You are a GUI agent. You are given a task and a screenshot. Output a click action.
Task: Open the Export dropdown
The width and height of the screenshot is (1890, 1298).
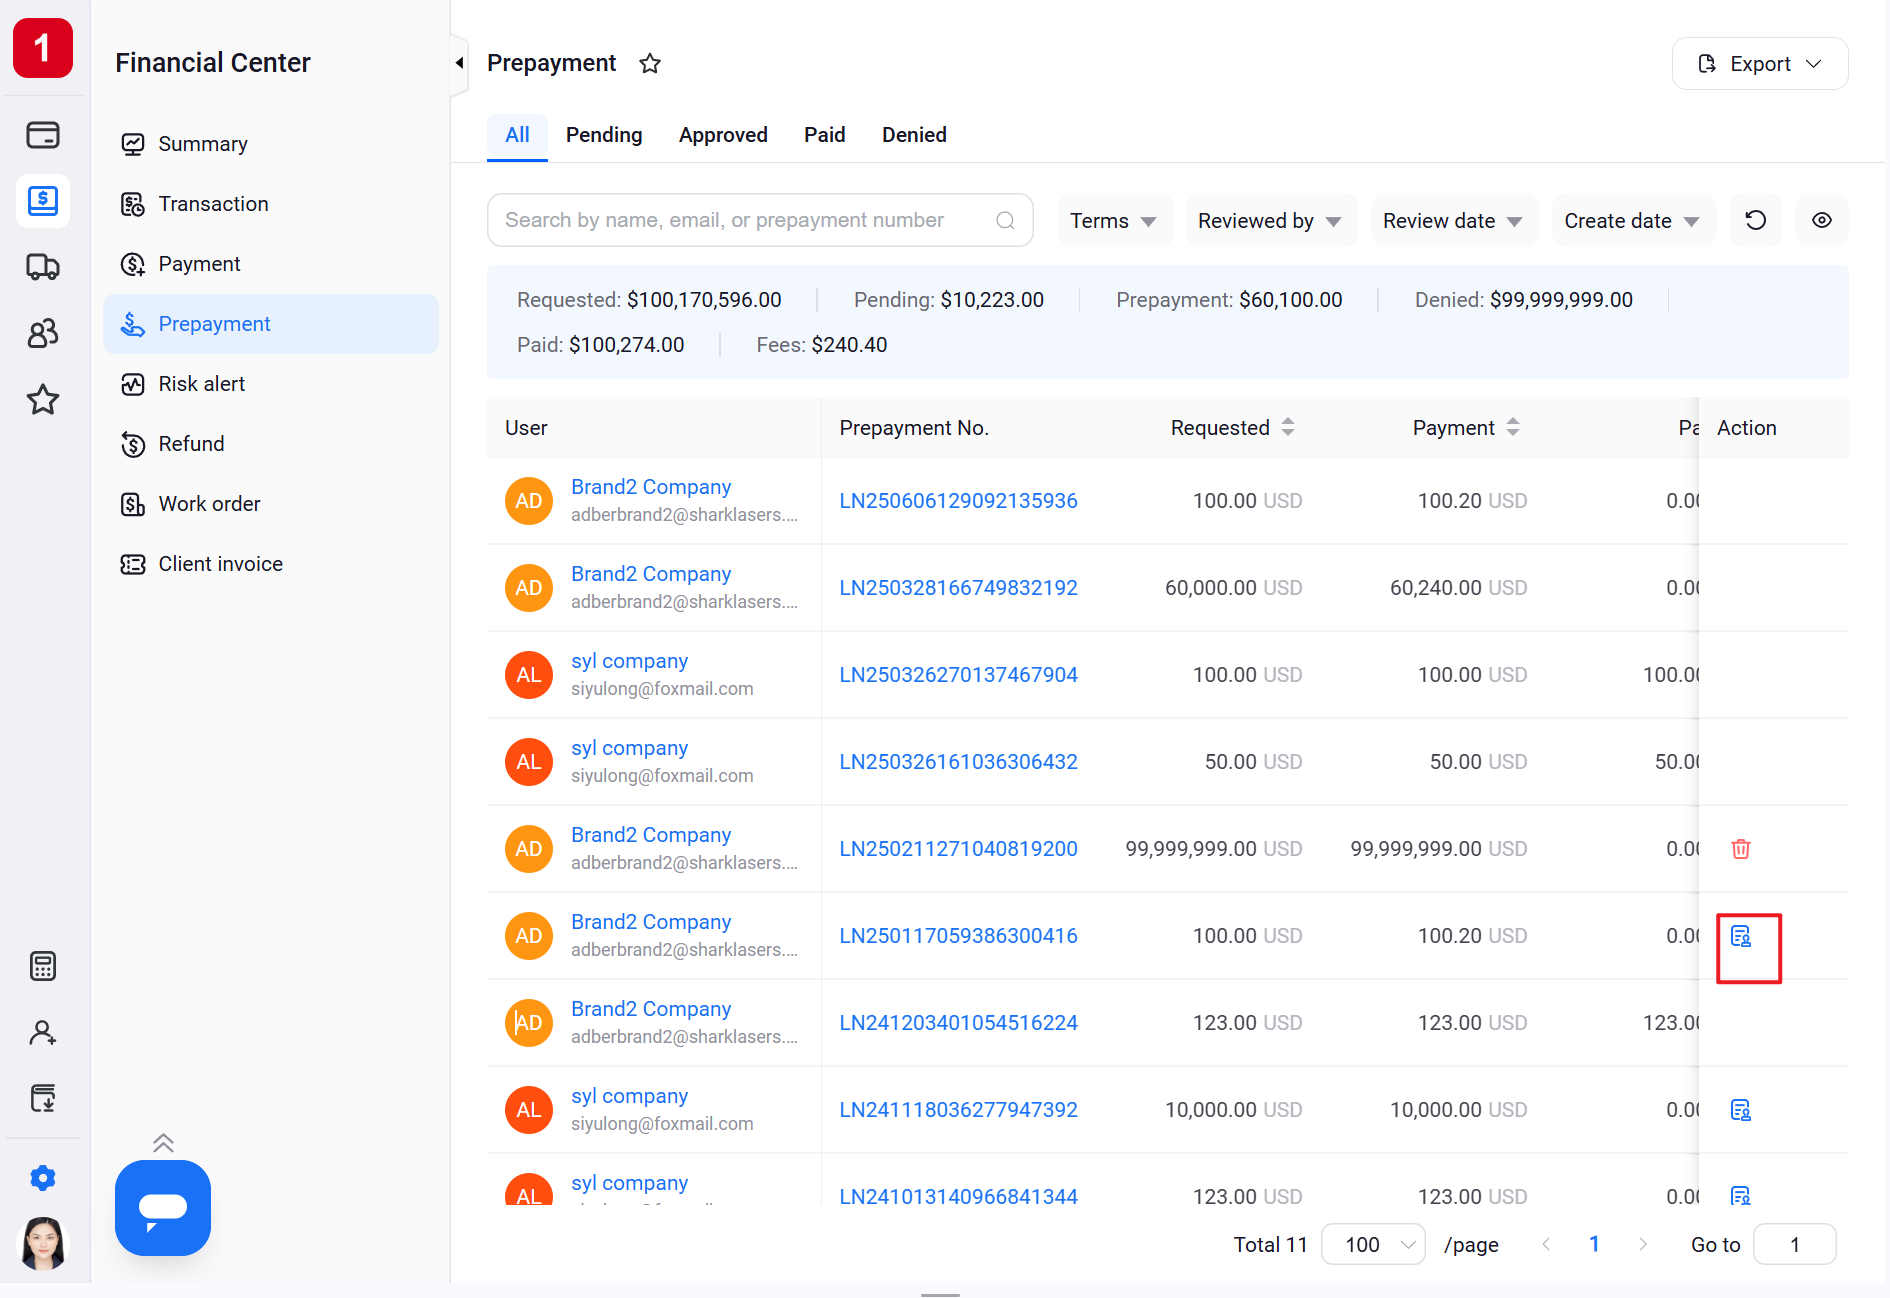(1760, 64)
